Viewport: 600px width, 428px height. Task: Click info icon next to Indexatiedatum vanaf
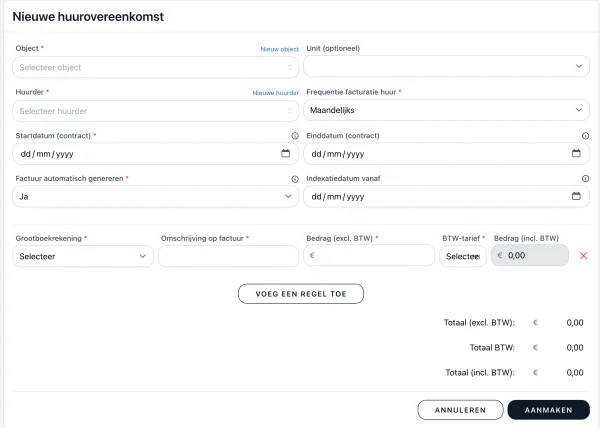(x=585, y=179)
